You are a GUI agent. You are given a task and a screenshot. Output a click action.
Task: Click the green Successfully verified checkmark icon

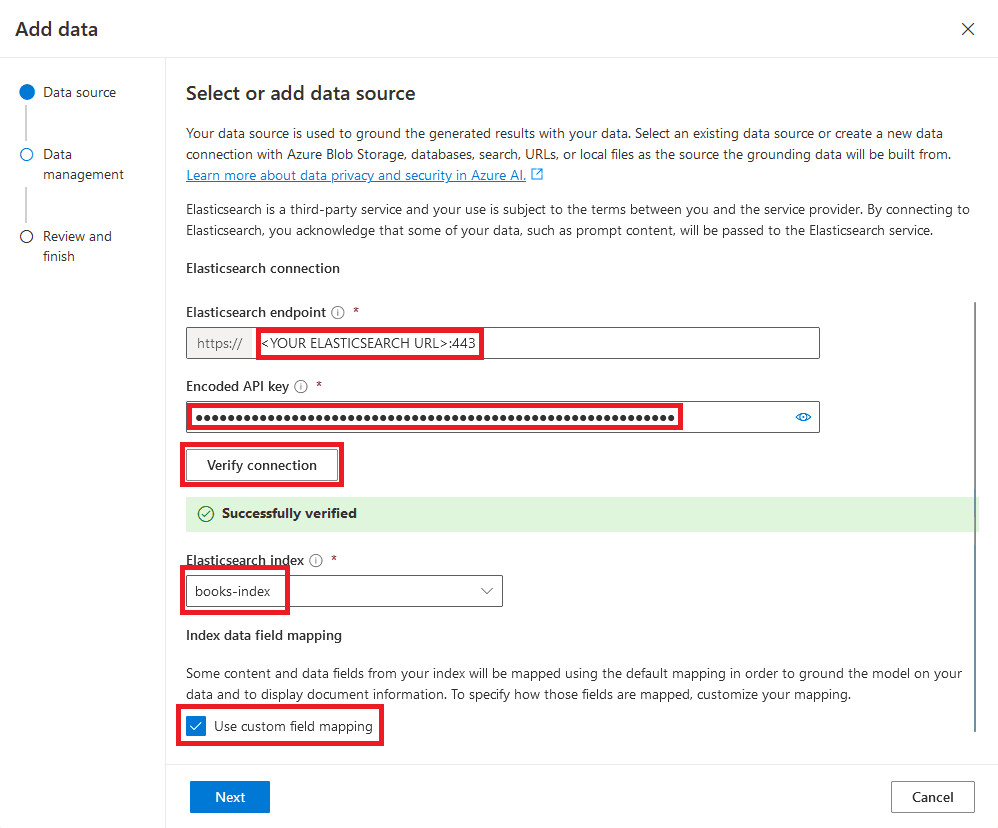pos(206,513)
